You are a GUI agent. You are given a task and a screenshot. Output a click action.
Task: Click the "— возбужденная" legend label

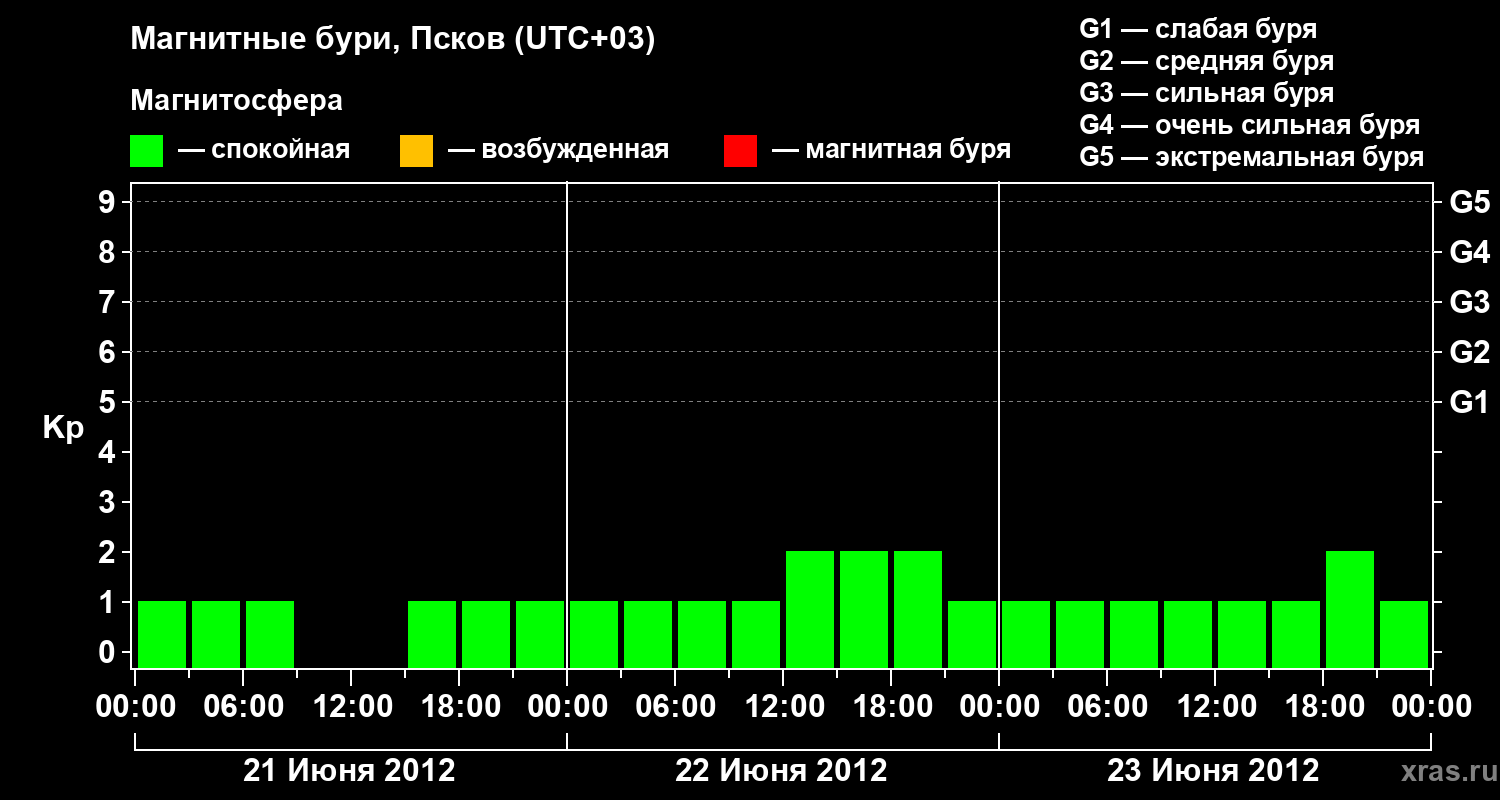coord(558,151)
